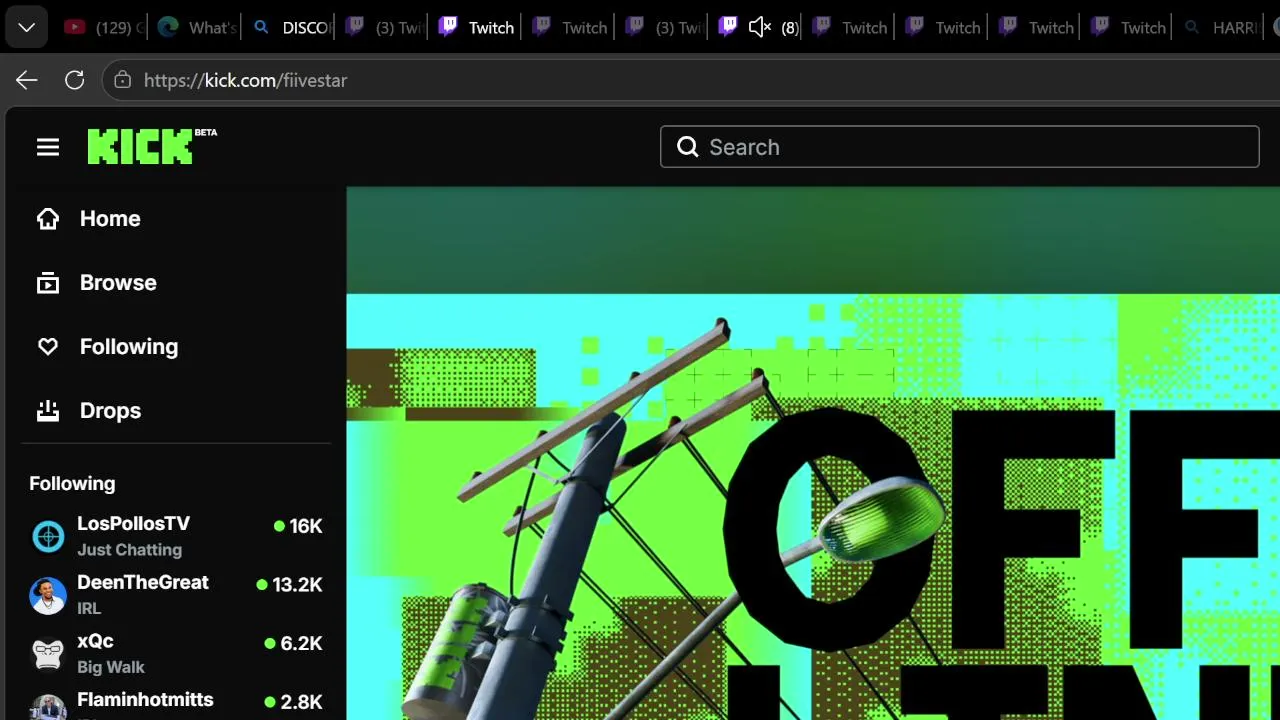View site information via the lock icon
Screen dimensions: 1280x720
pos(123,80)
